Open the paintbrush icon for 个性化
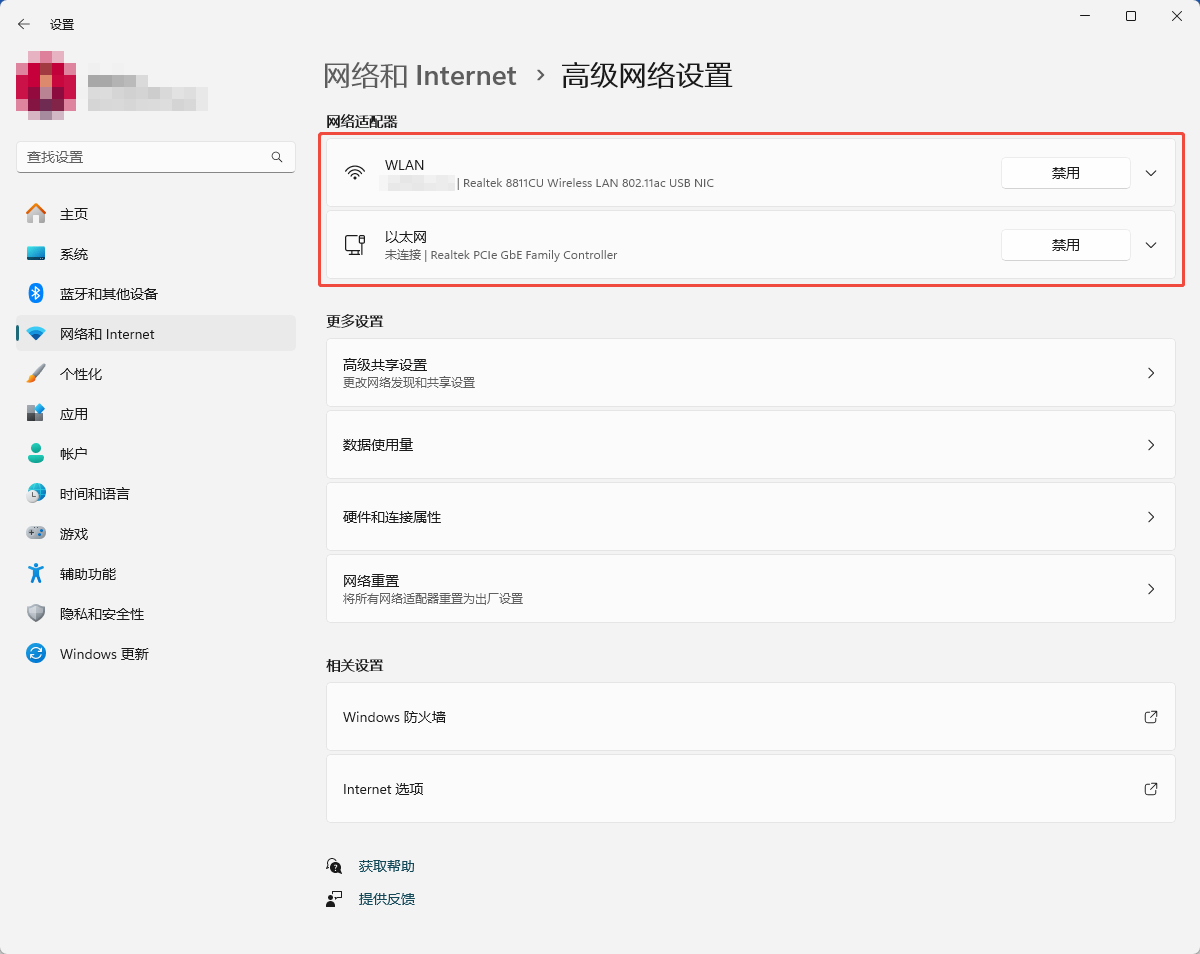The height and width of the screenshot is (954, 1200). pyautogui.click(x=36, y=374)
